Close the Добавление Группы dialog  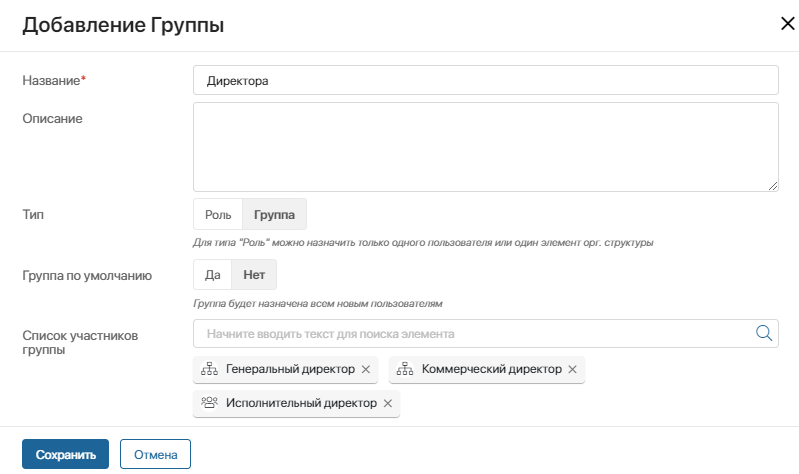coord(787,23)
